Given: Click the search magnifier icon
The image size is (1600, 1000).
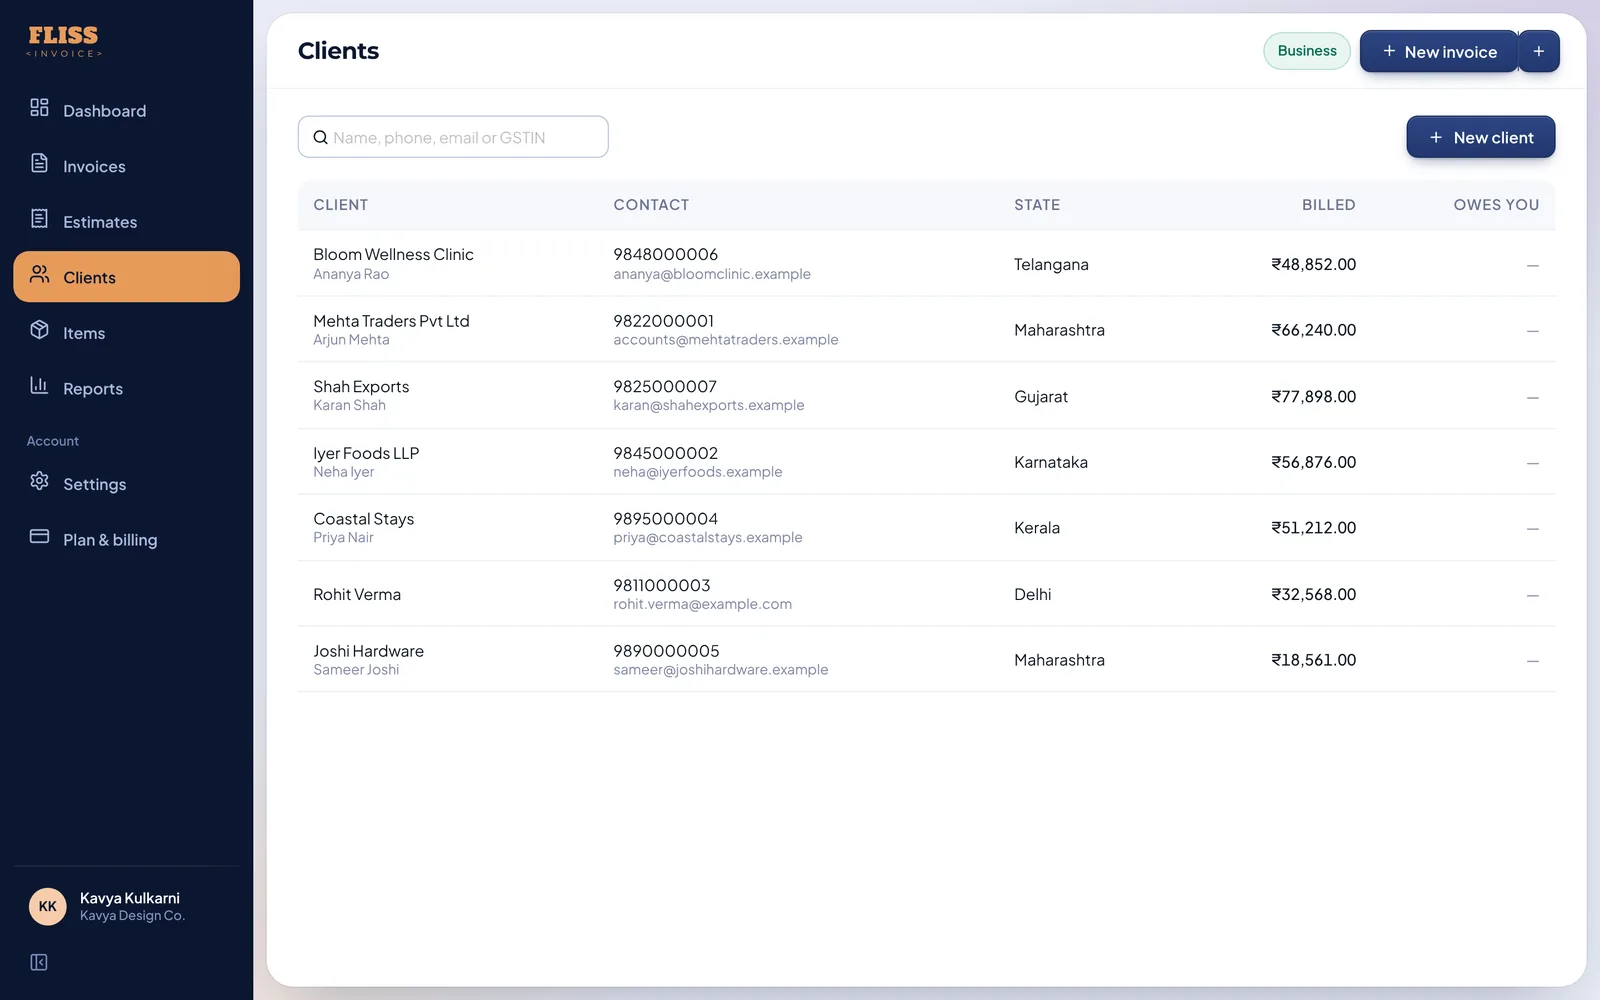Looking at the screenshot, I should pyautogui.click(x=320, y=137).
